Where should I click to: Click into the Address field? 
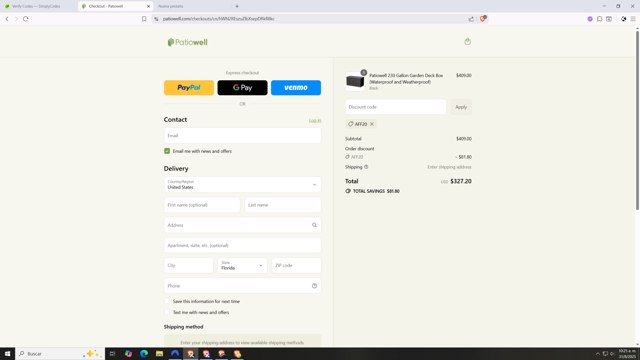pyautogui.click(x=242, y=225)
